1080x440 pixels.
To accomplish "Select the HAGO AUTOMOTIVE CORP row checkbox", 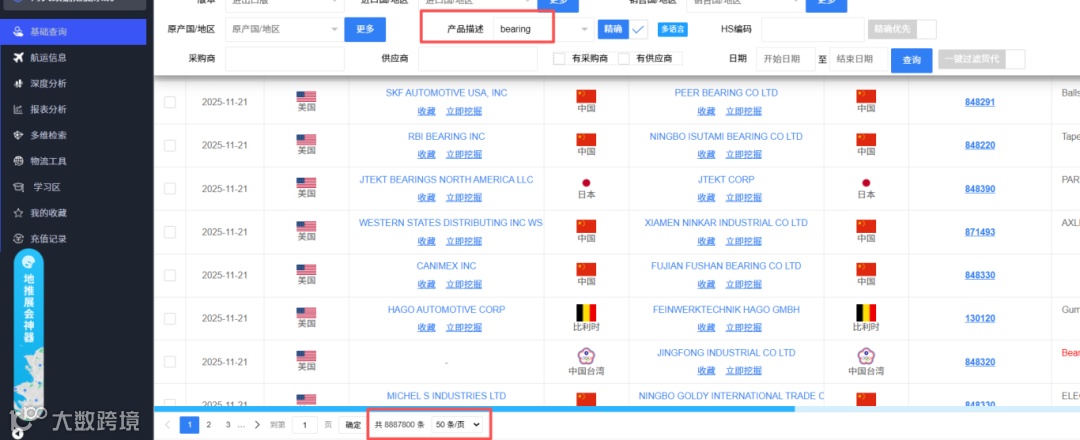I will pyautogui.click(x=169, y=318).
